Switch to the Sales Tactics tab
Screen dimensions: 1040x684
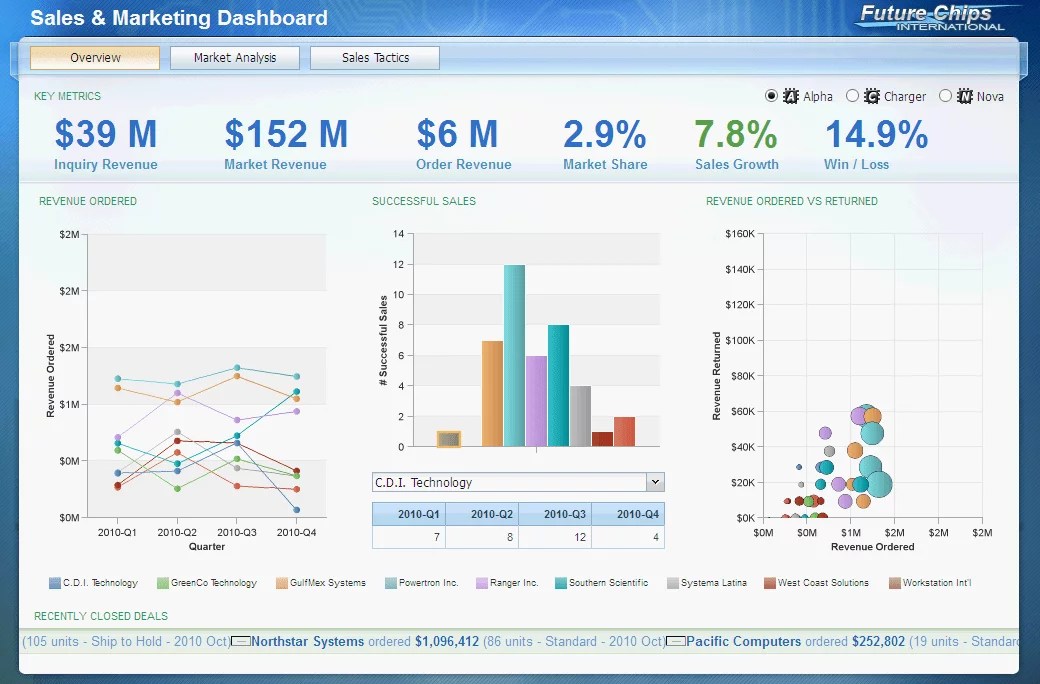374,57
